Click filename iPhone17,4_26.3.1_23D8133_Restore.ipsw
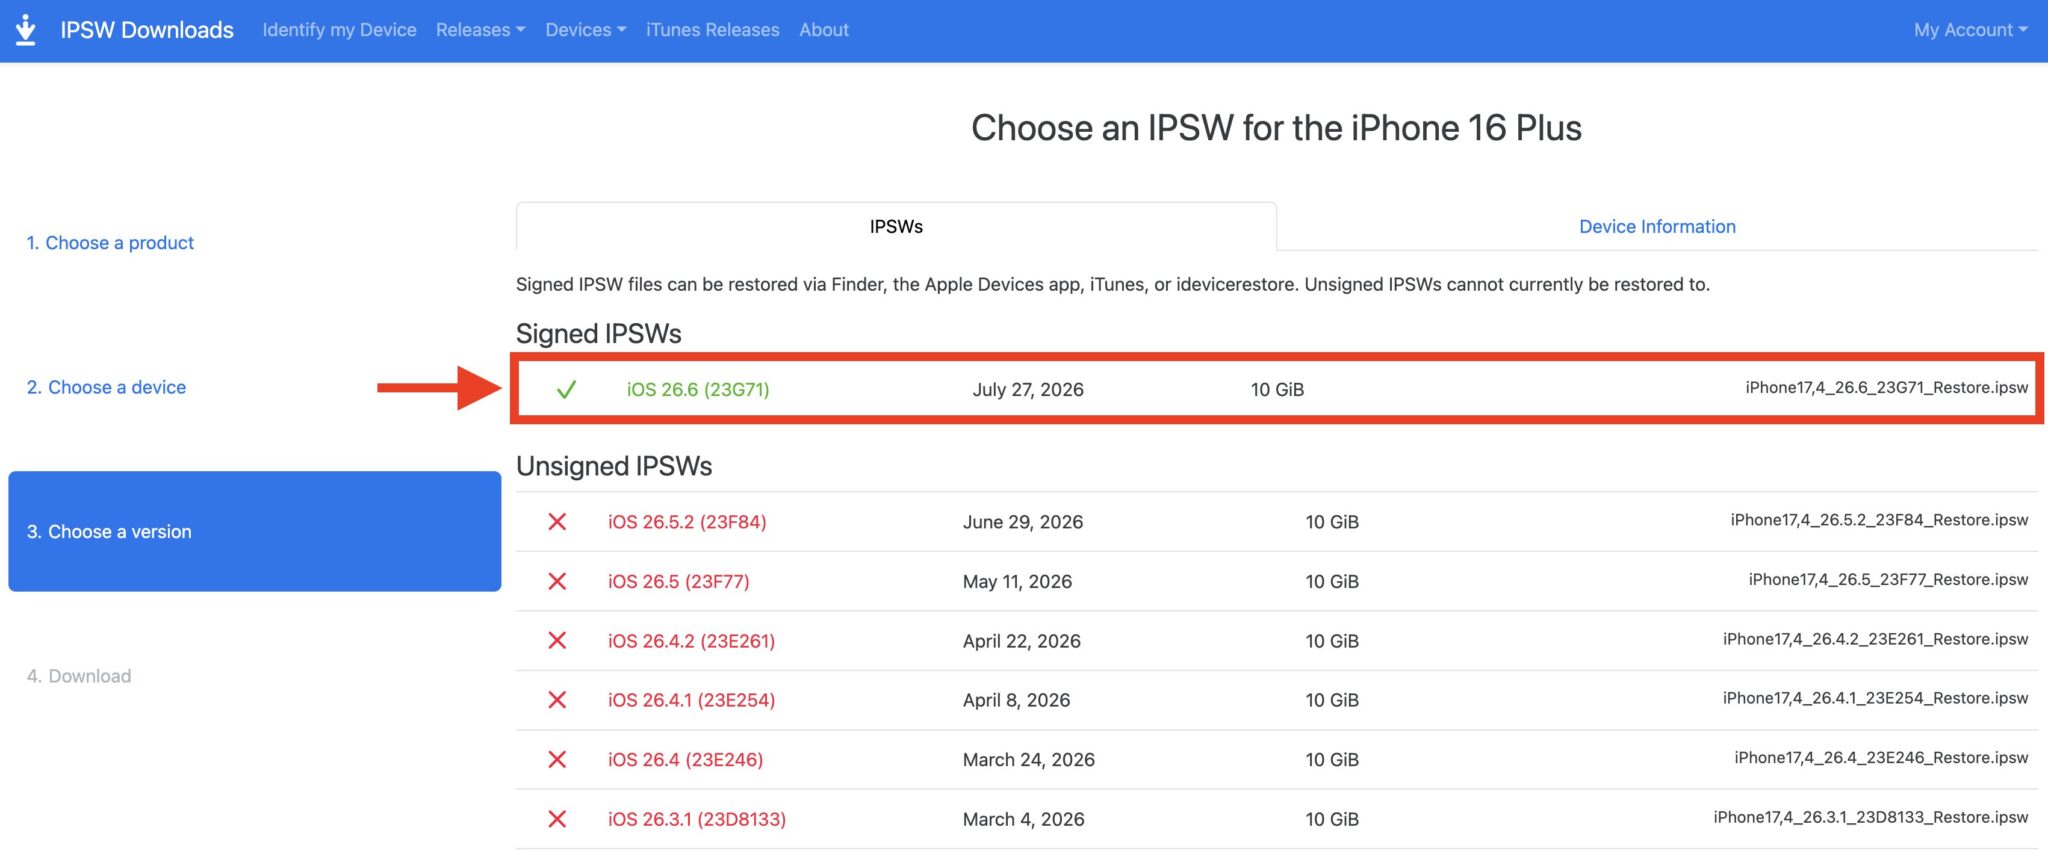 1871,817
